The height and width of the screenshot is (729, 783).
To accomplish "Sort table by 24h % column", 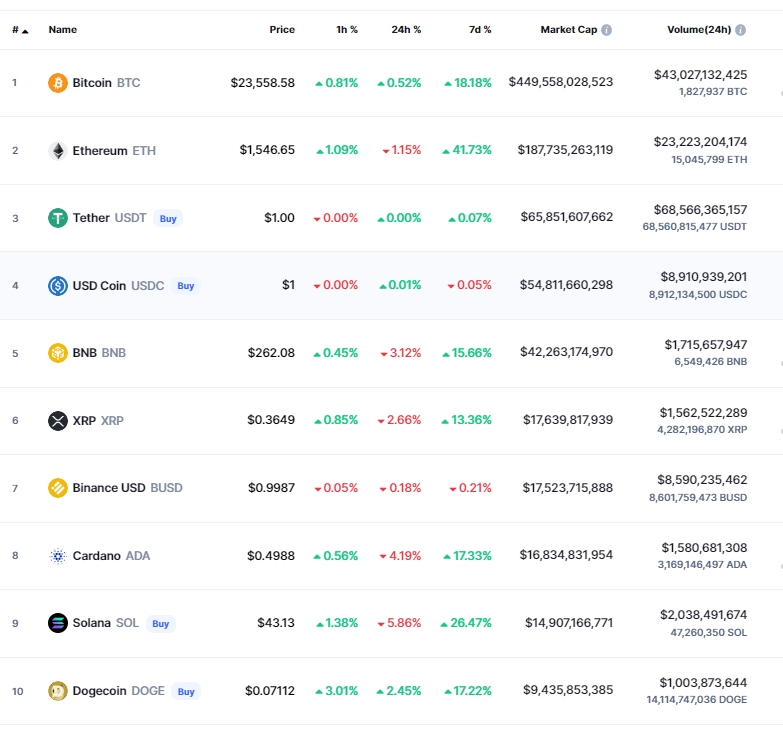I will coord(406,30).
